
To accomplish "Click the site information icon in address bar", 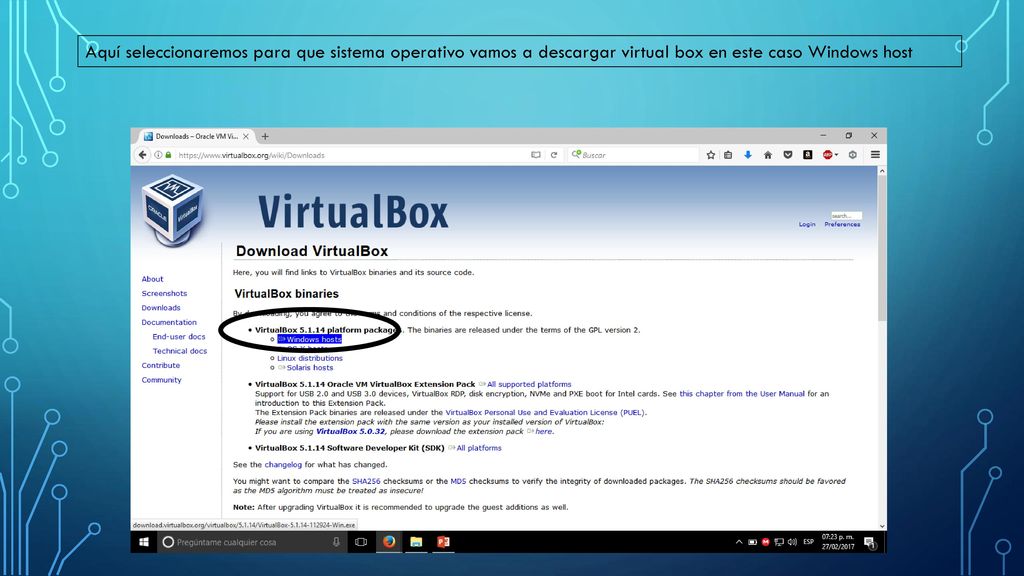I will 158,155.
